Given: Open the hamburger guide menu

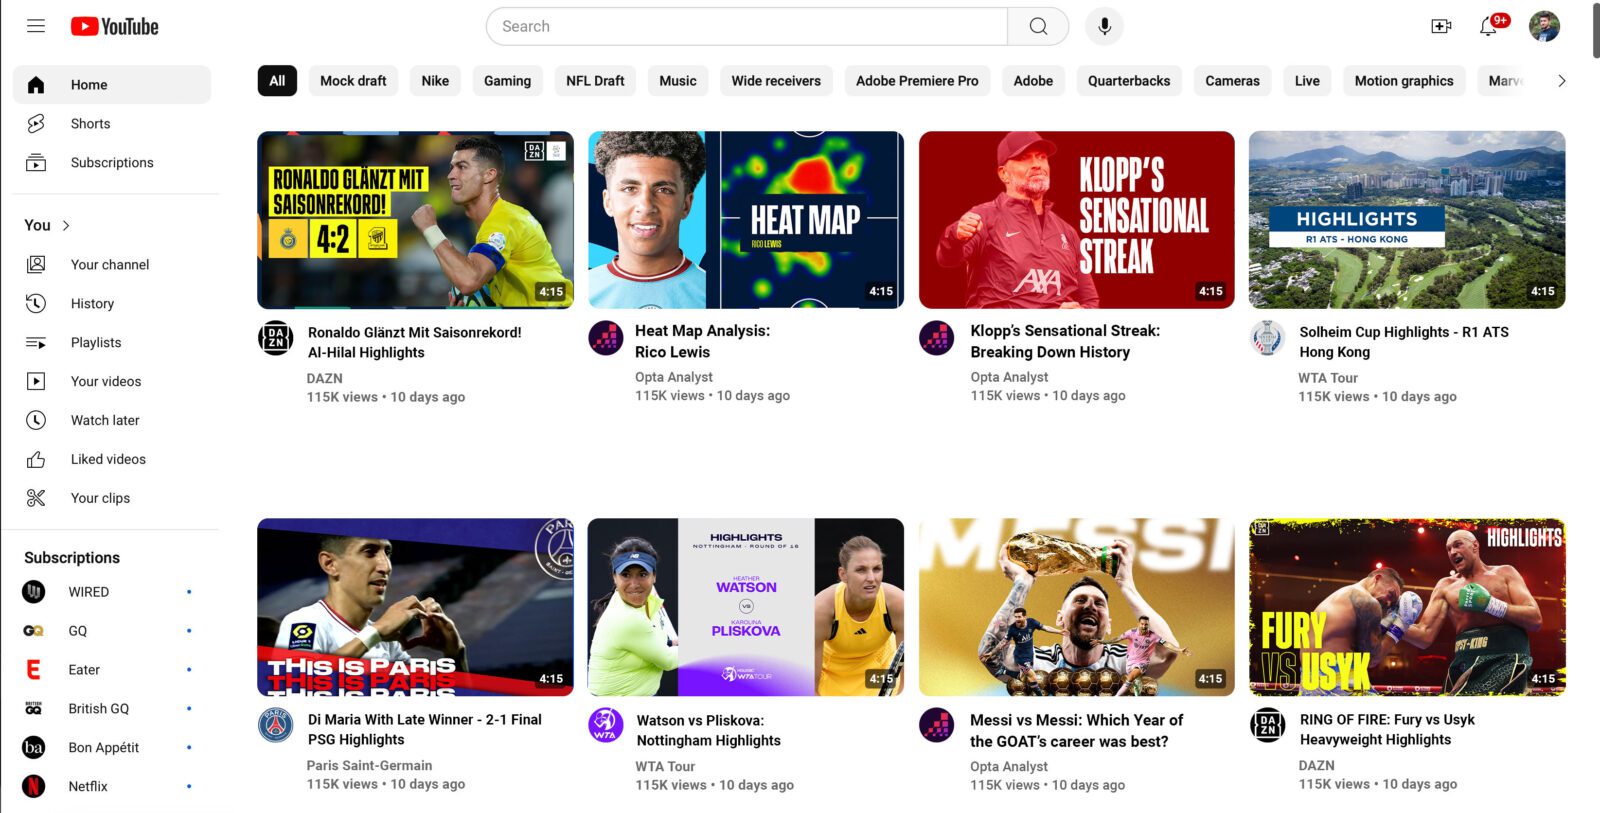Looking at the screenshot, I should coord(36,26).
